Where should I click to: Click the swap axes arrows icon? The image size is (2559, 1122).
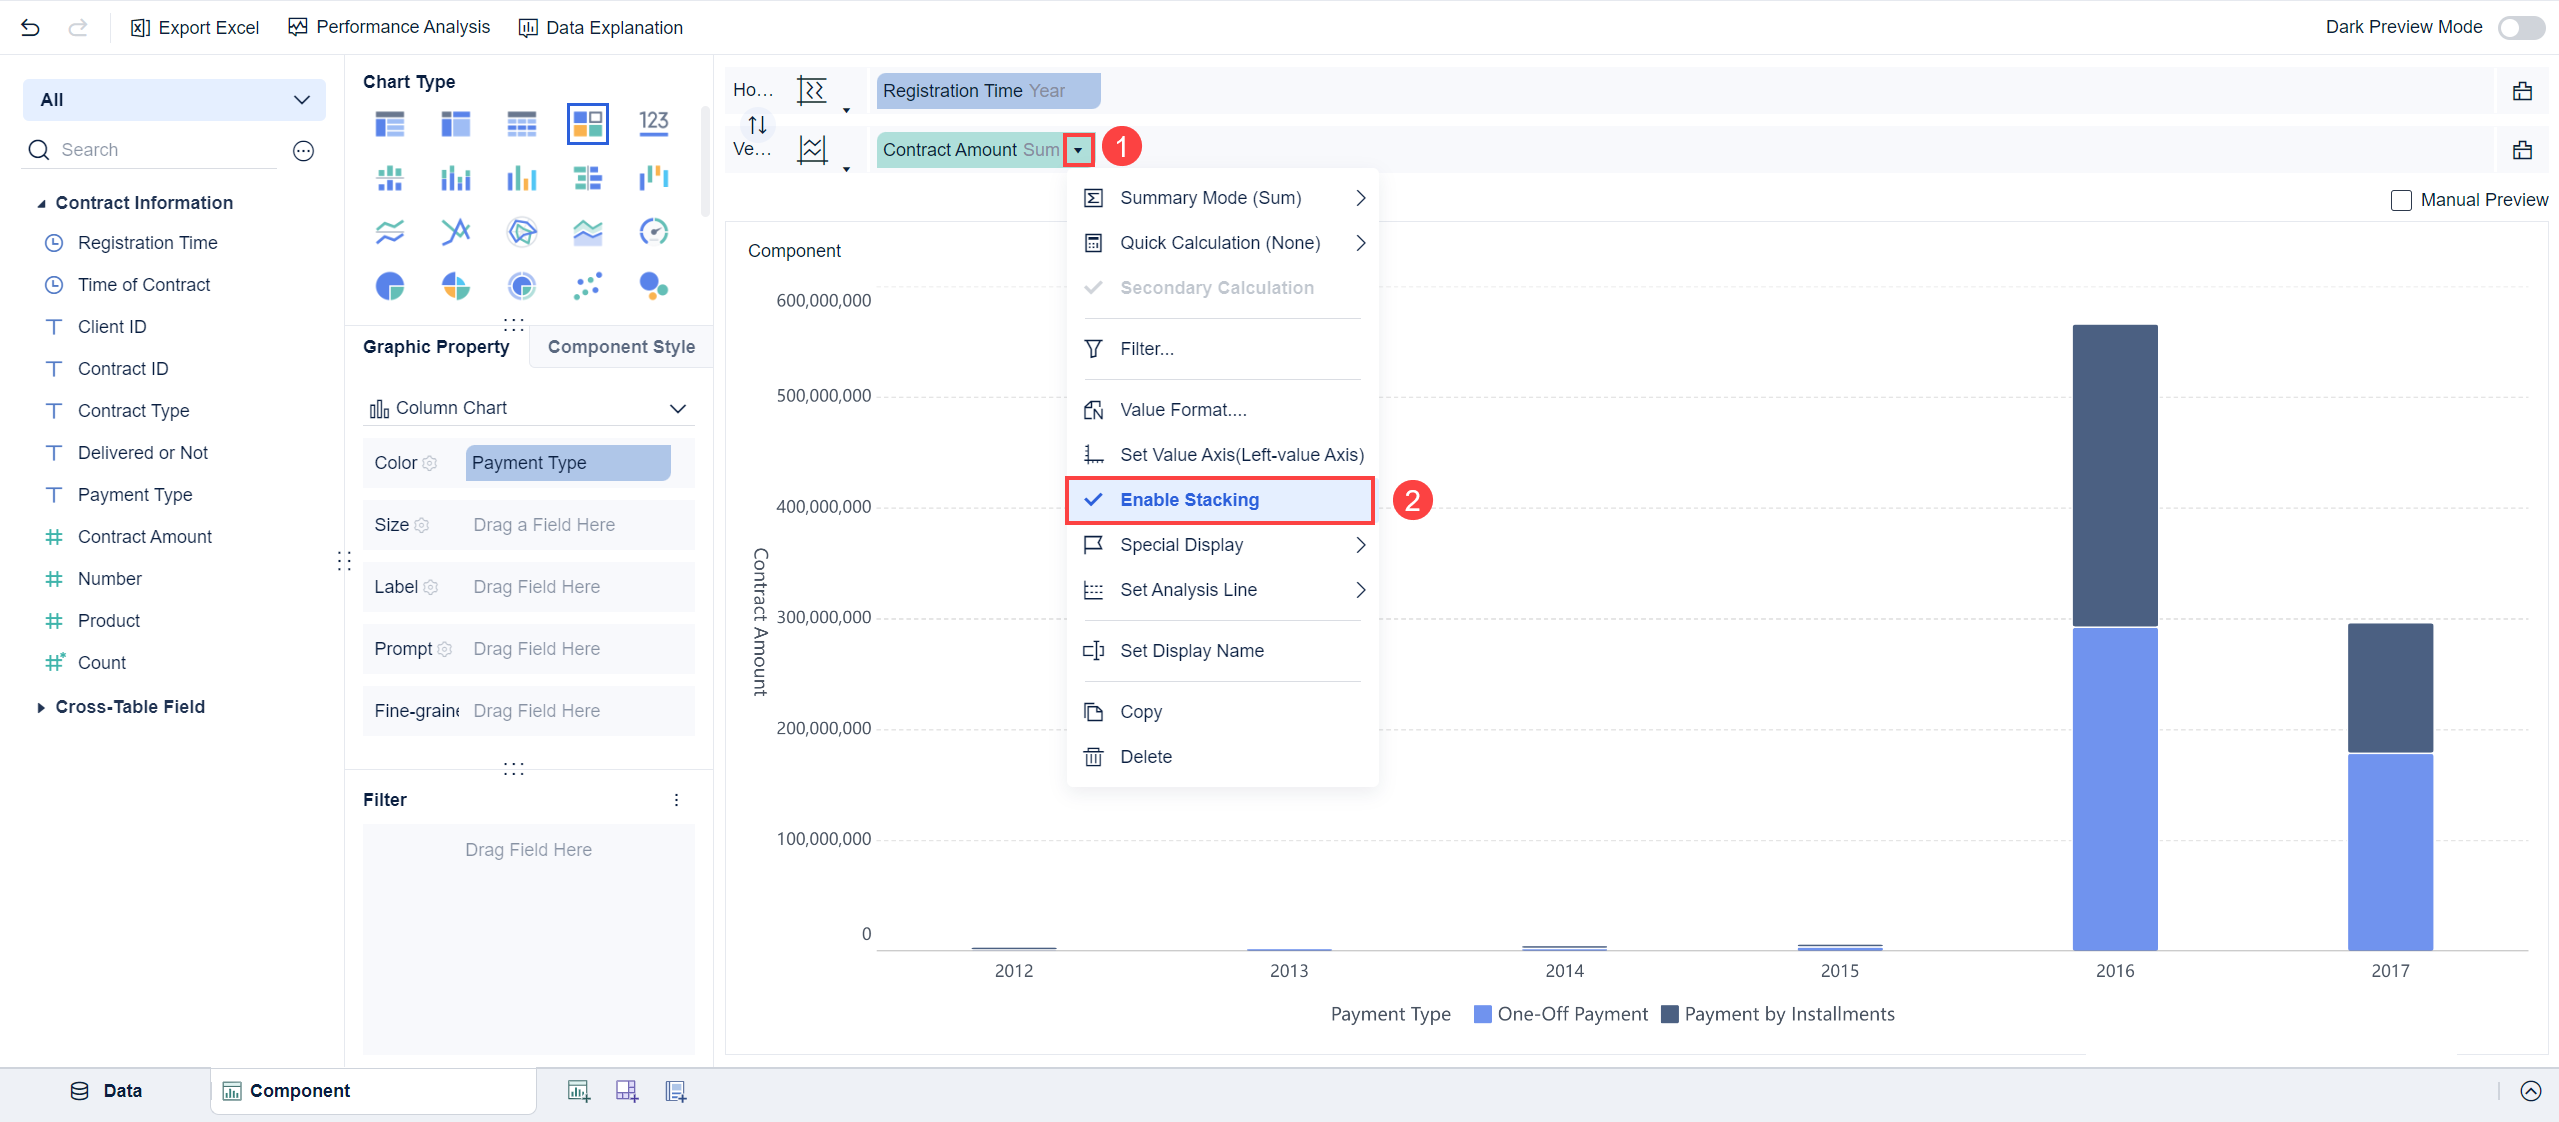pyautogui.click(x=757, y=125)
